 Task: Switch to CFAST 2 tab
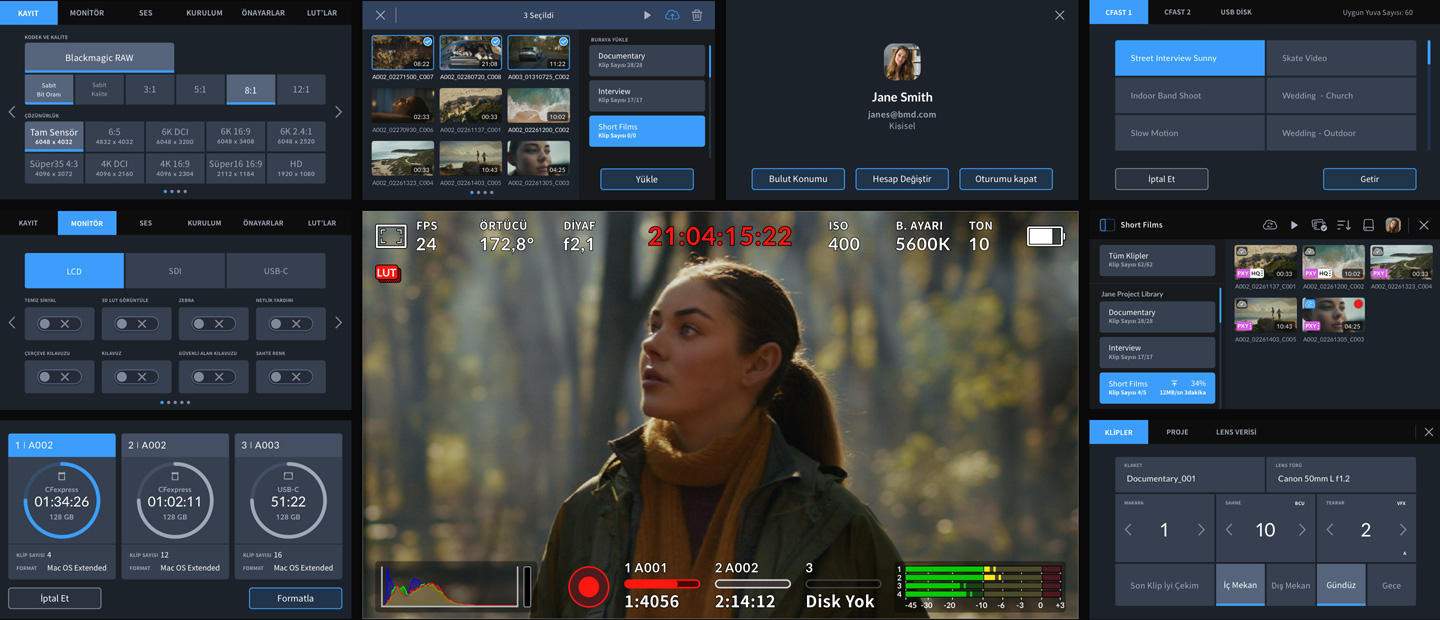click(1177, 12)
